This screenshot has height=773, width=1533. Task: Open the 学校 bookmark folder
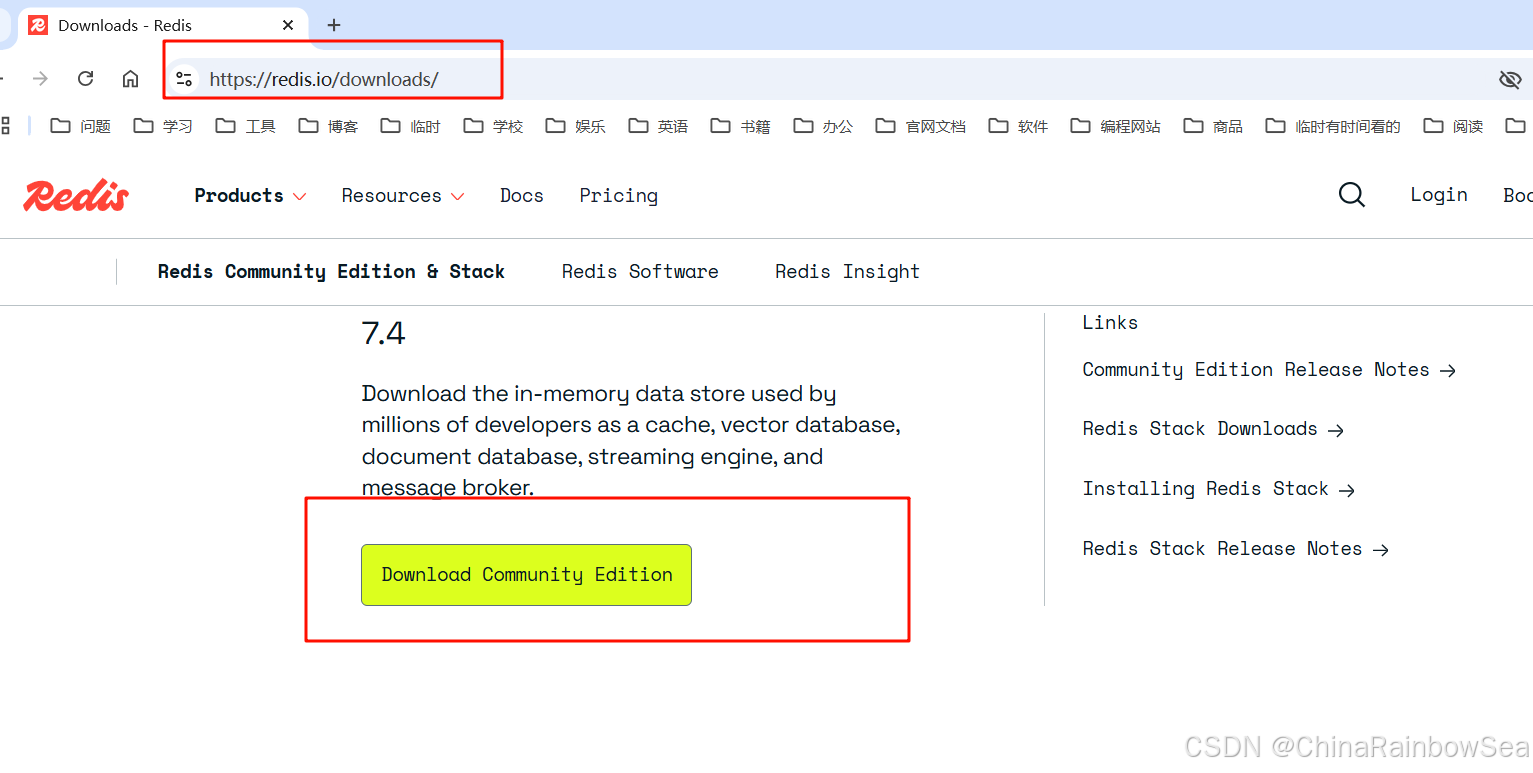click(493, 126)
